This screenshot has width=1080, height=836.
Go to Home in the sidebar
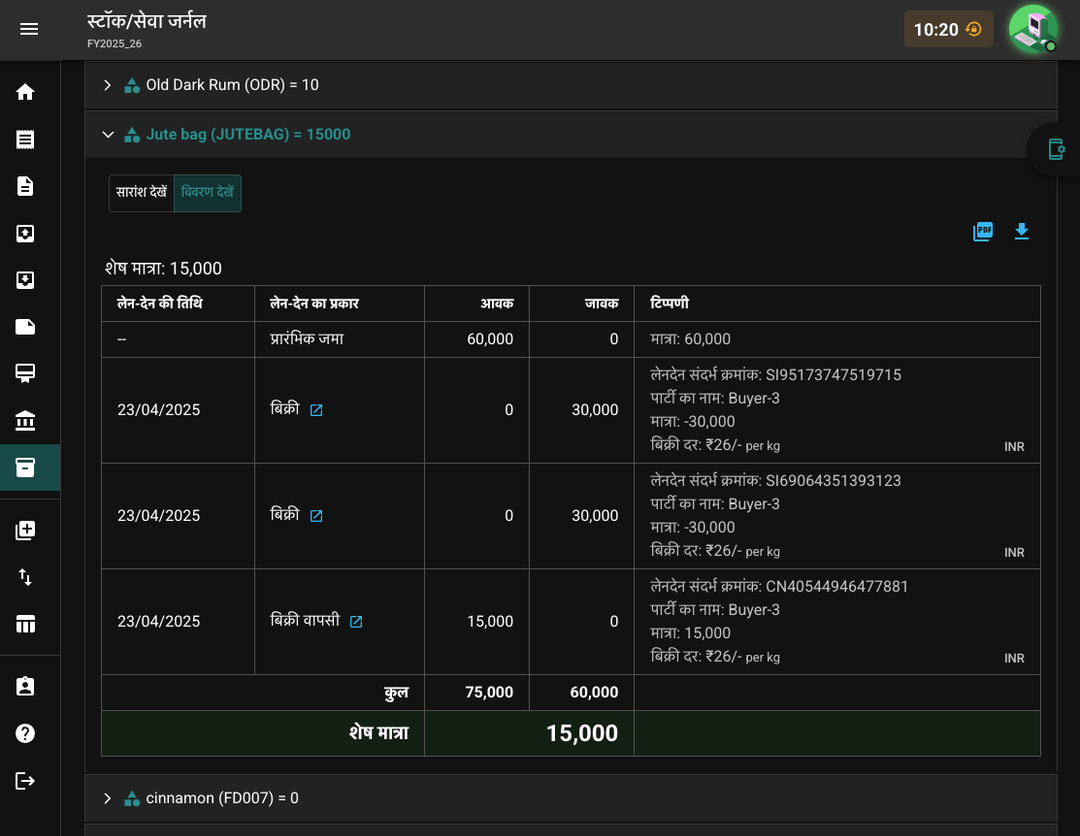point(25,92)
